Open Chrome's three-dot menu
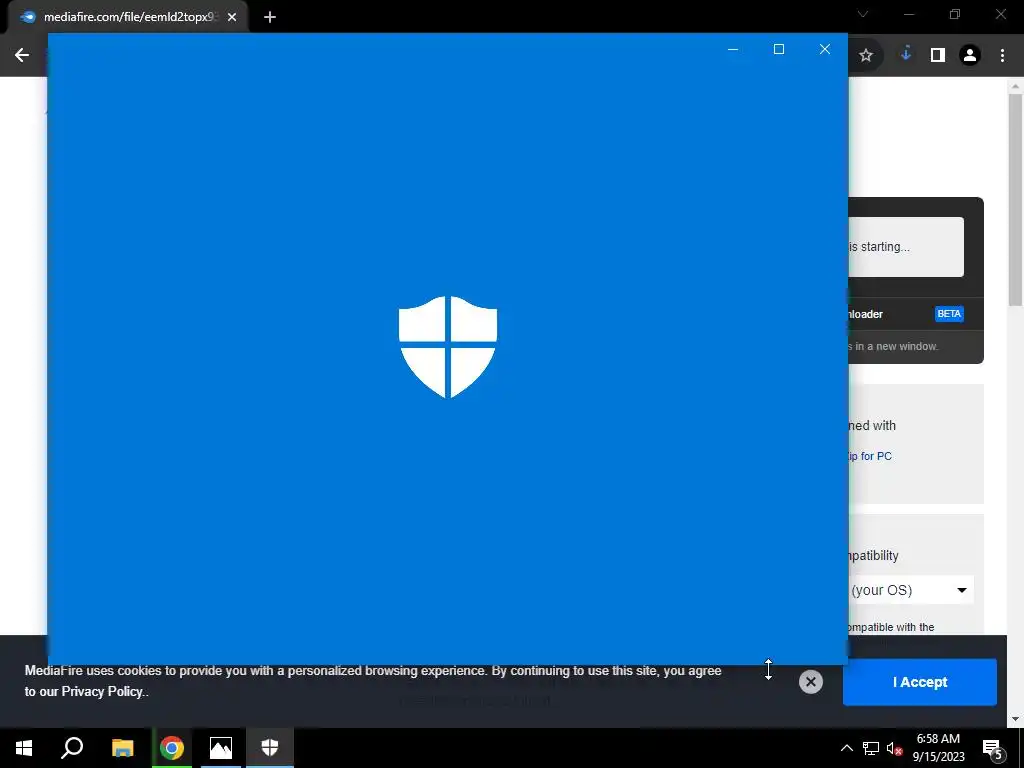 (1002, 56)
